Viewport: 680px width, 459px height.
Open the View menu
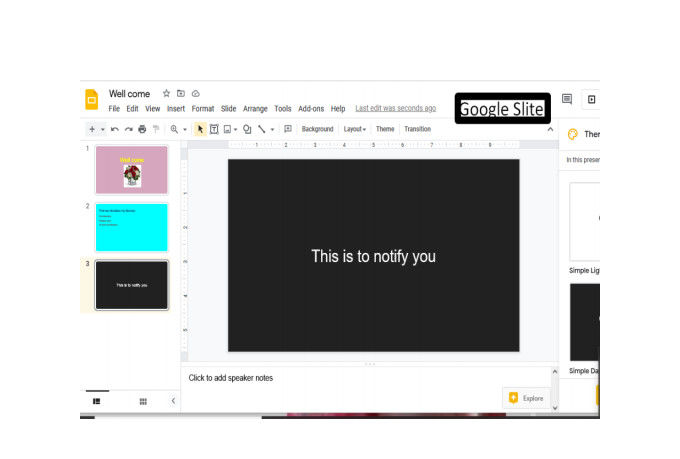[x=152, y=108]
